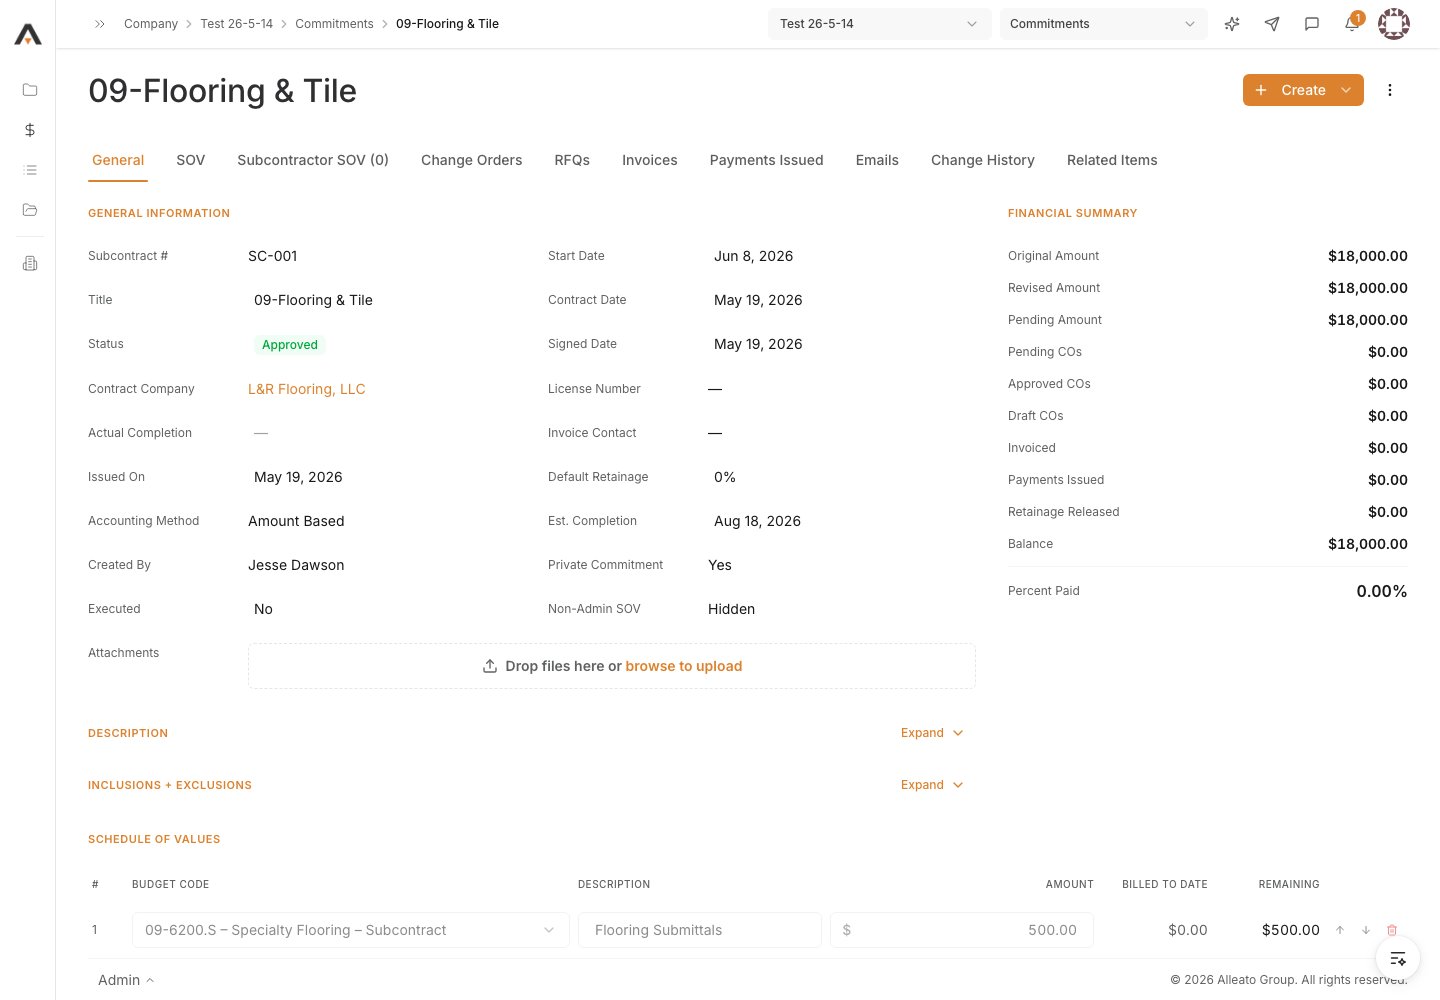Delete the Flooring Submittals line item
1440x1000 pixels.
pyautogui.click(x=1392, y=930)
